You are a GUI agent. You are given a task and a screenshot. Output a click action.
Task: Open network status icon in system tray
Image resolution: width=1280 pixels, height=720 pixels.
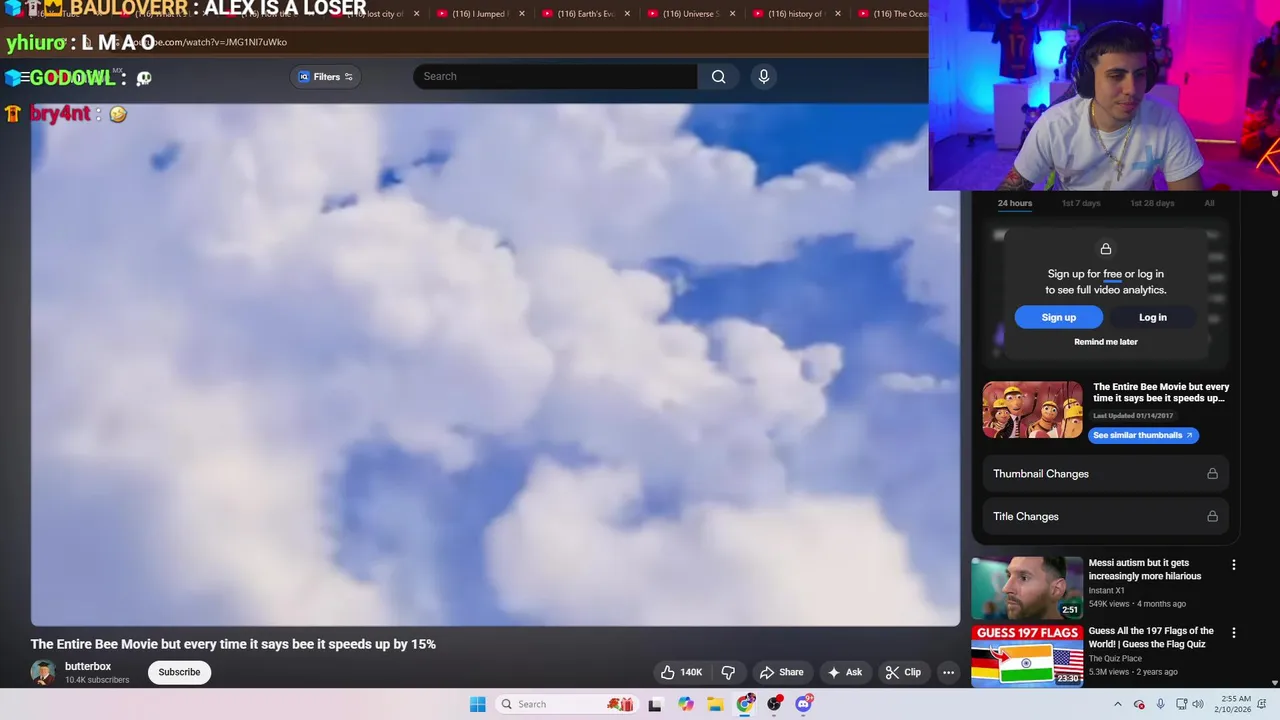click(x=1180, y=704)
